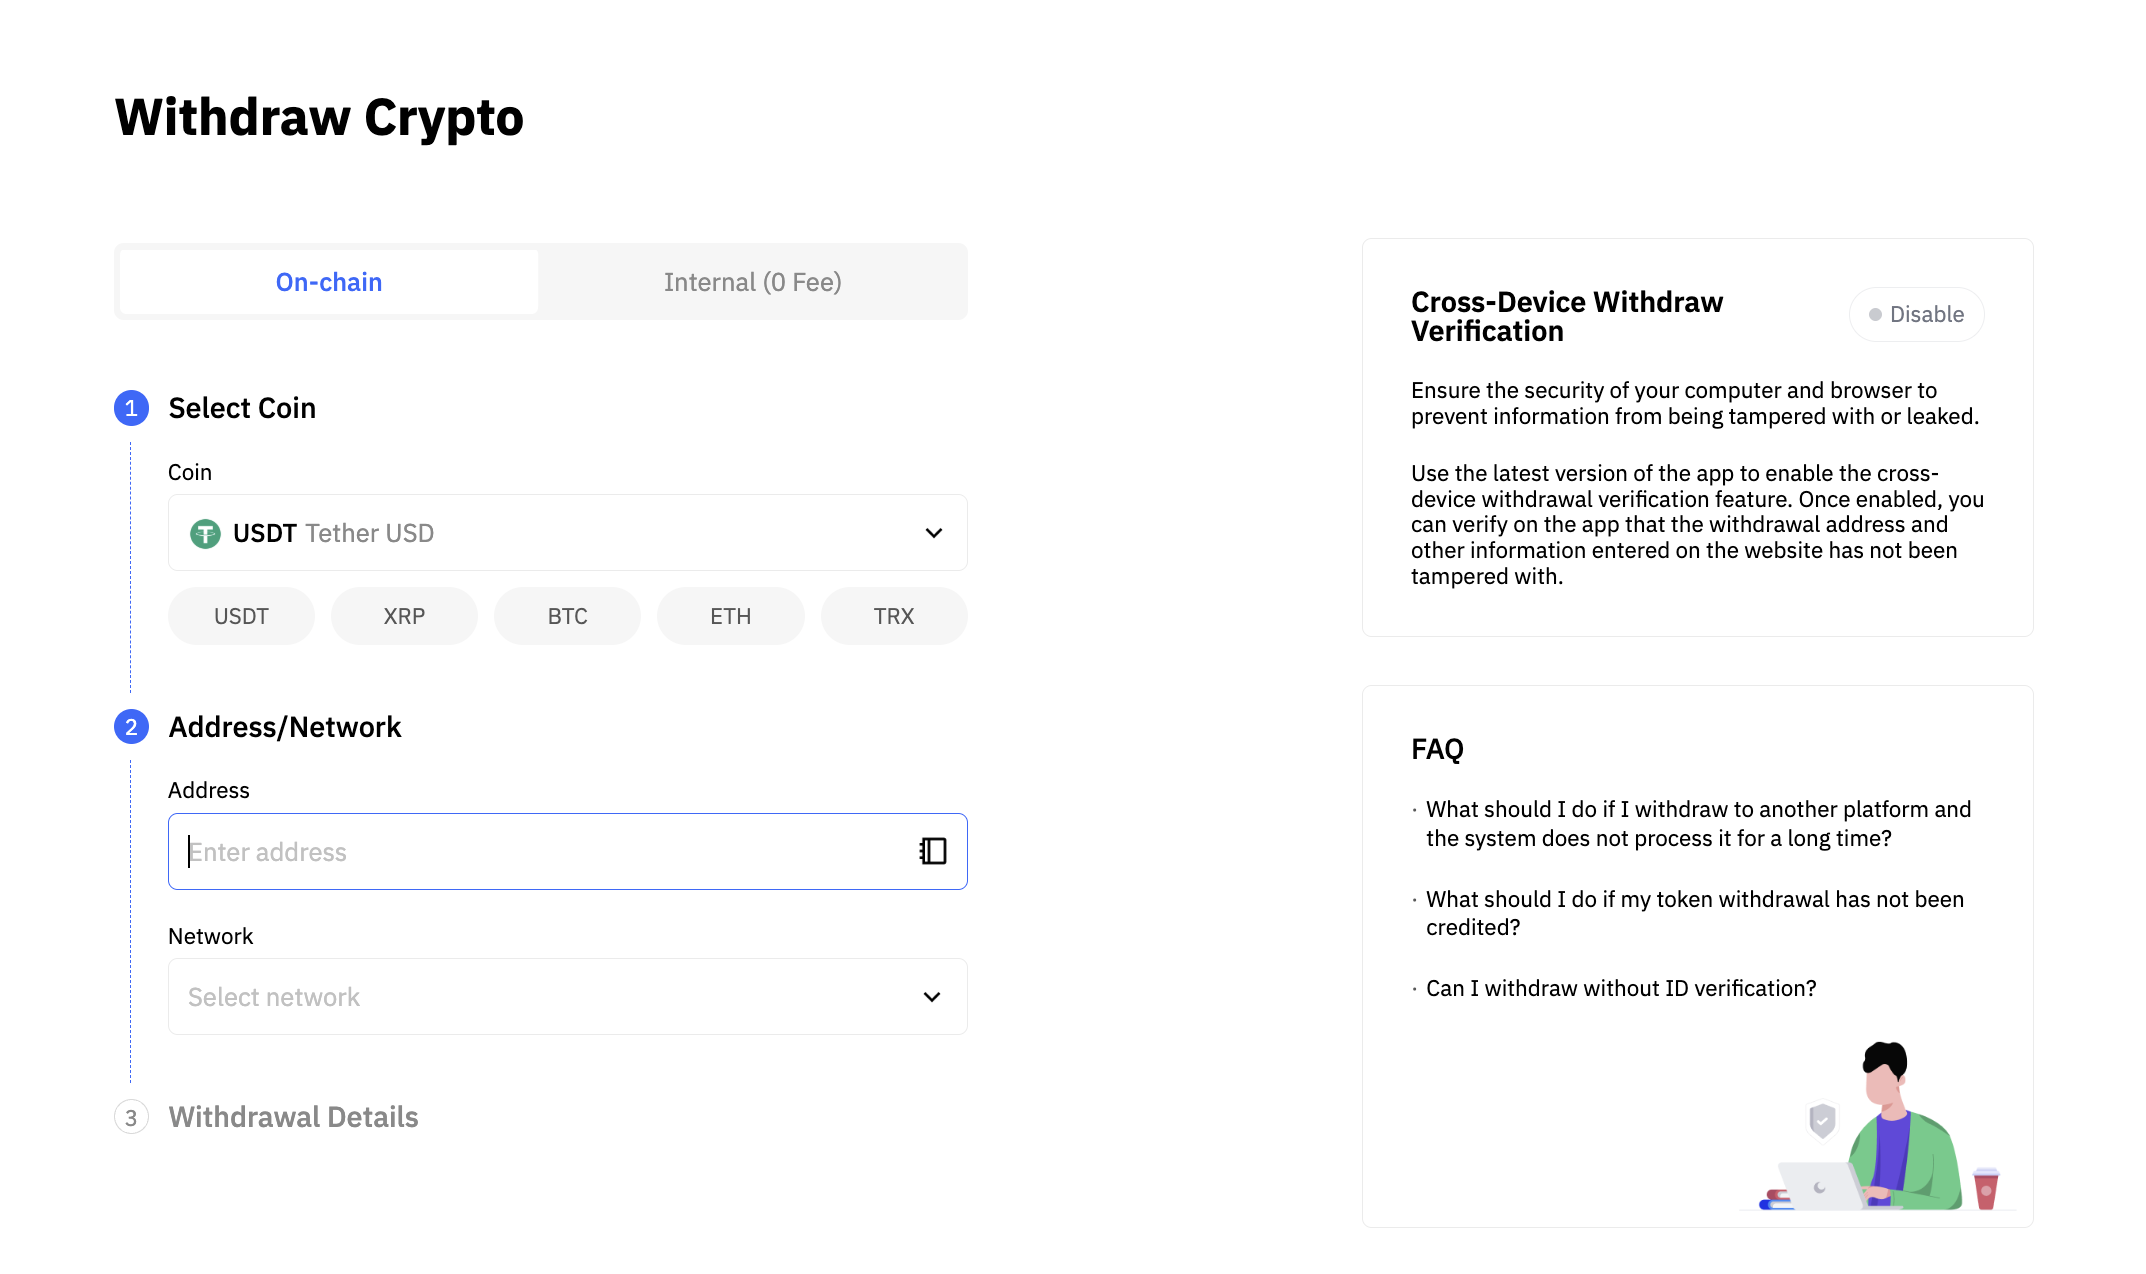Image resolution: width=2146 pixels, height=1274 pixels.
Task: Click the step 3 circle badge
Action: click(131, 1117)
